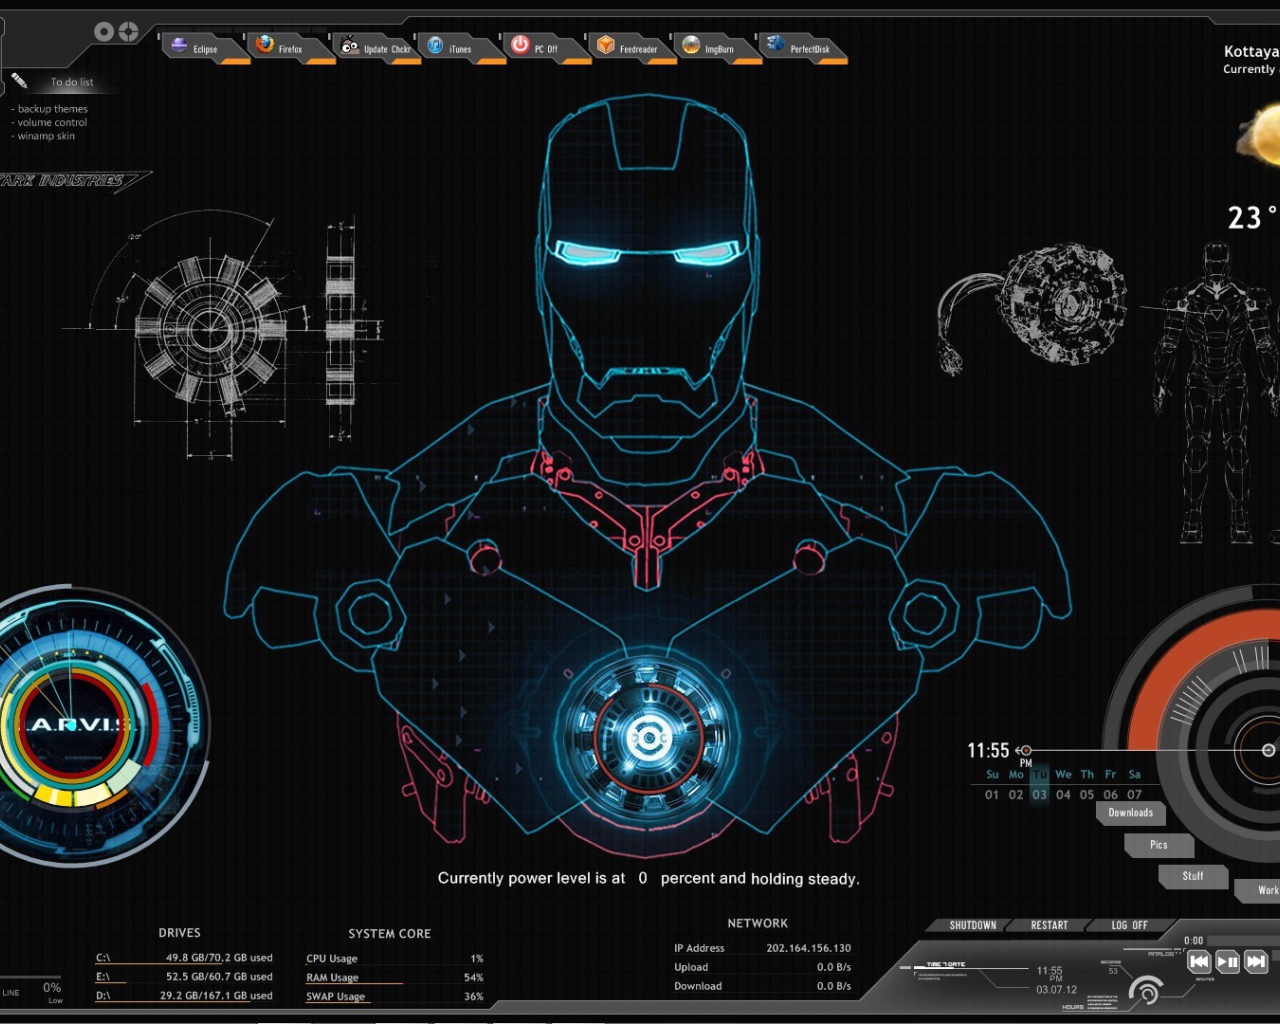Launch Eclipse from the top launcher bar

pyautogui.click(x=180, y=45)
